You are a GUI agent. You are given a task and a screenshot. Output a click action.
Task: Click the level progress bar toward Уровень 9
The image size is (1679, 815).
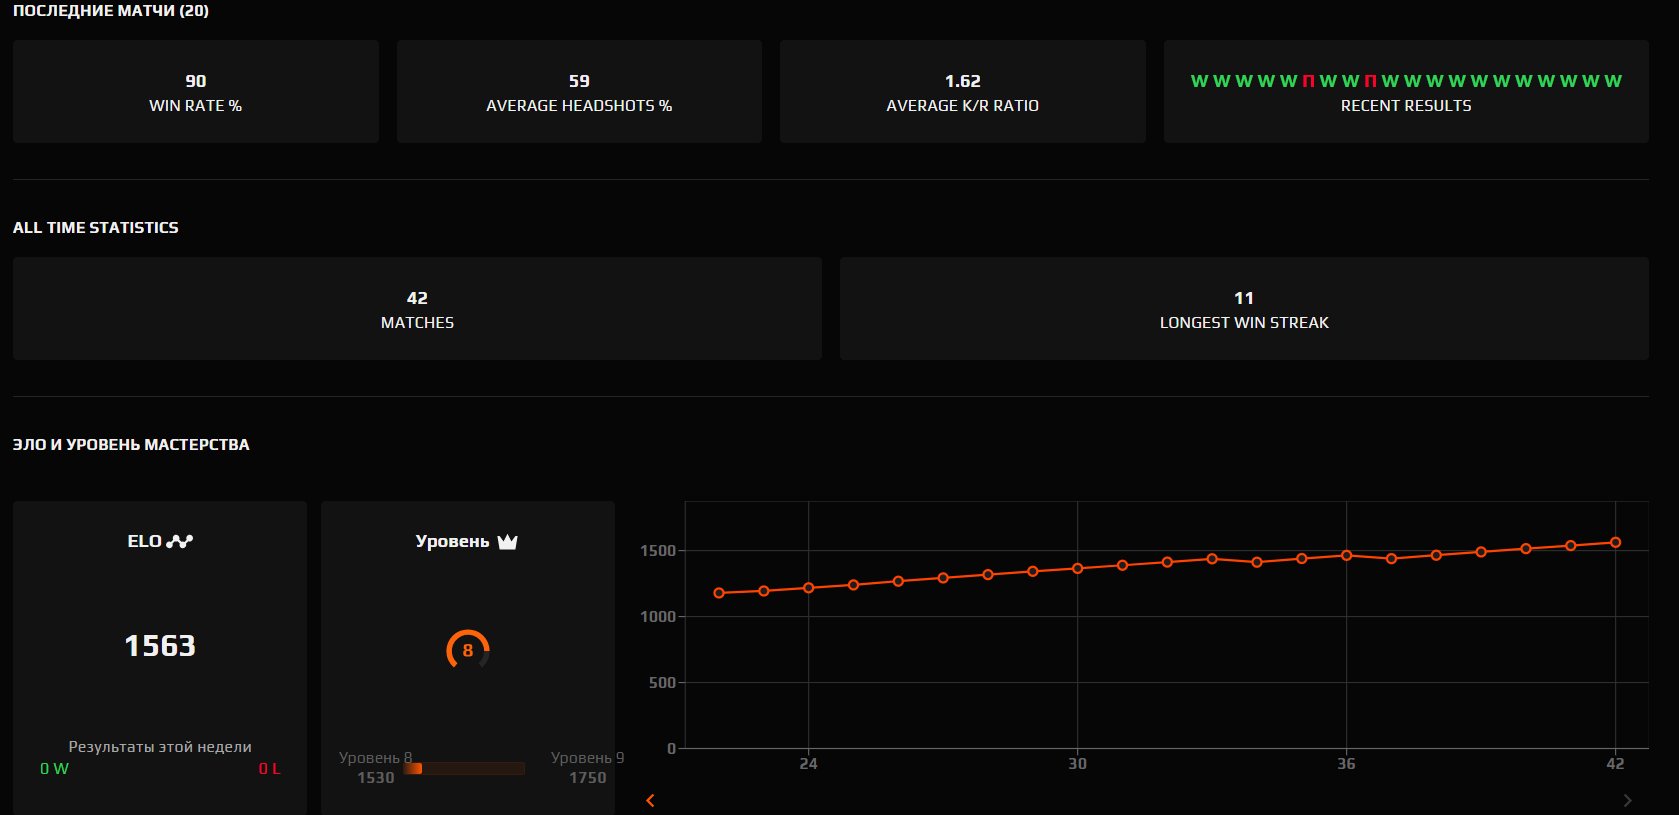tap(464, 768)
